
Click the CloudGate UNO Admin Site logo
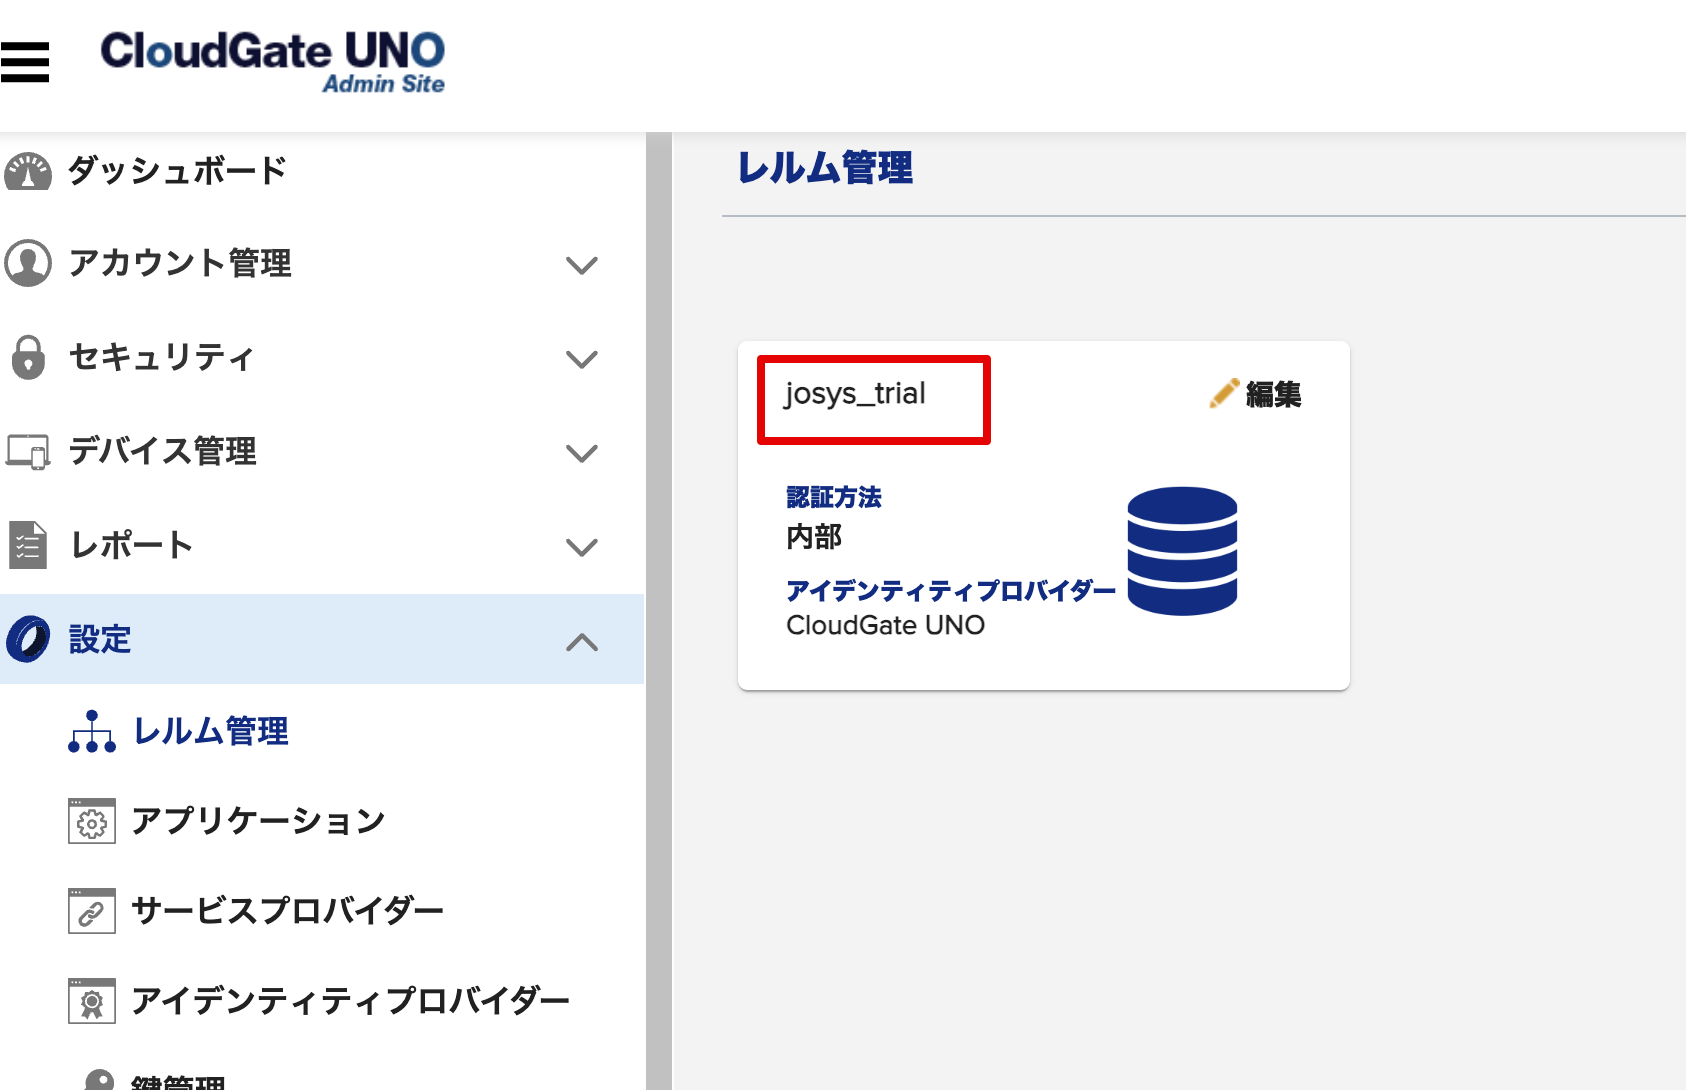click(x=272, y=62)
